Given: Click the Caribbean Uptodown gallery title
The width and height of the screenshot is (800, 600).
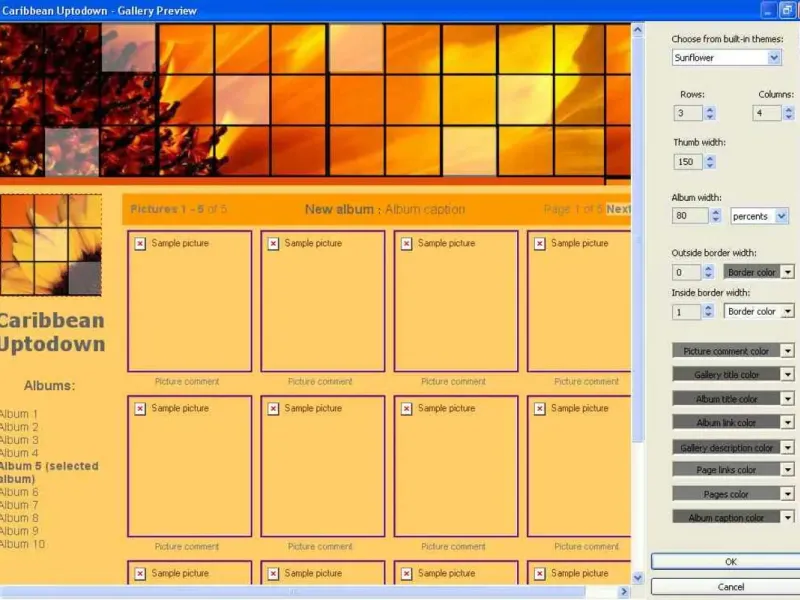Looking at the screenshot, I should [x=52, y=332].
